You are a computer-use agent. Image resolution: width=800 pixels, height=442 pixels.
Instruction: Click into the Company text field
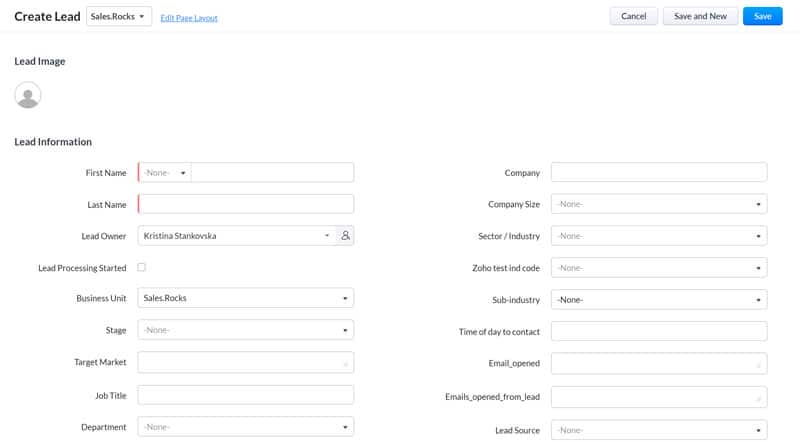coord(659,173)
